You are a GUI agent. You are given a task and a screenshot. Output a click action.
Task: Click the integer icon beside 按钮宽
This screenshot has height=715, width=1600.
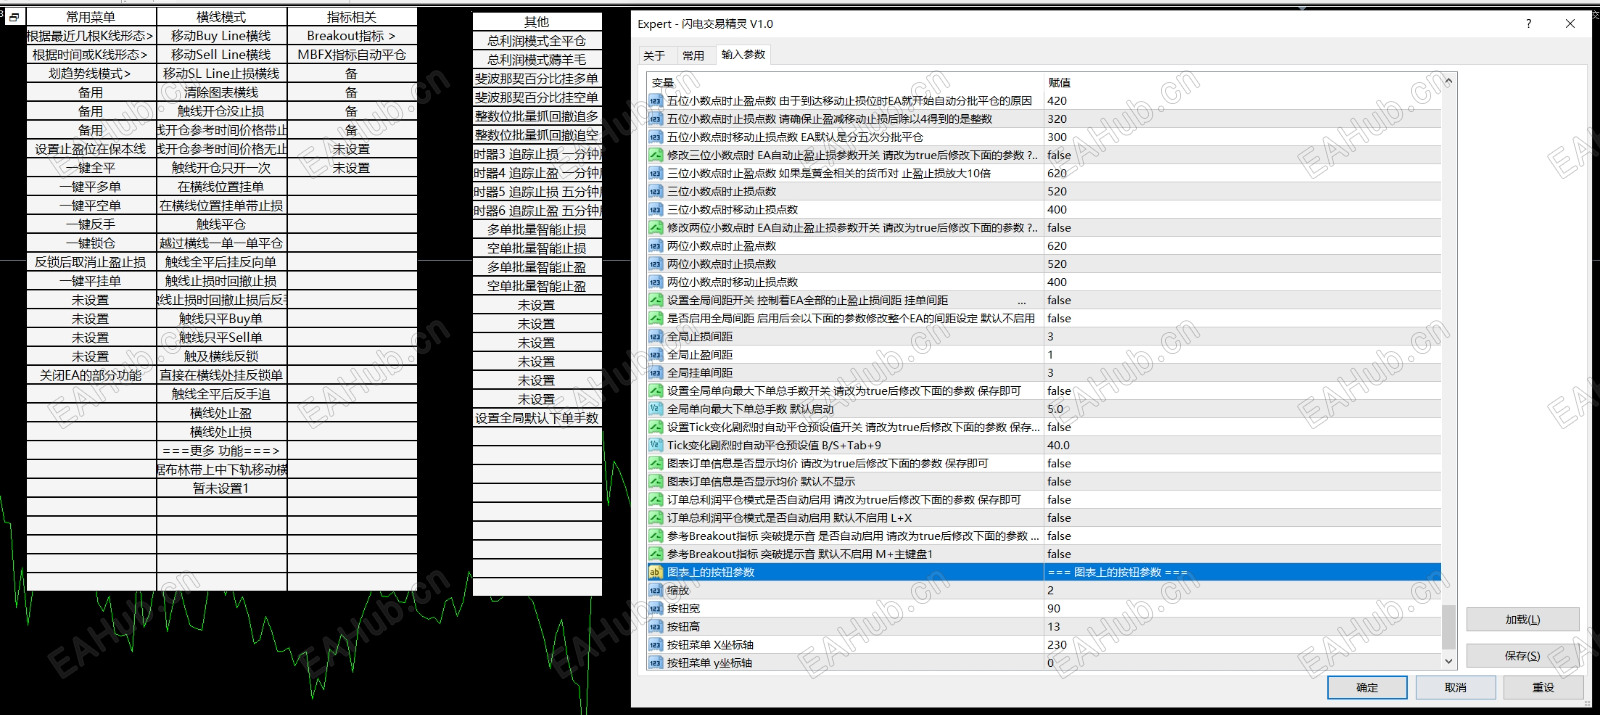[x=656, y=608]
